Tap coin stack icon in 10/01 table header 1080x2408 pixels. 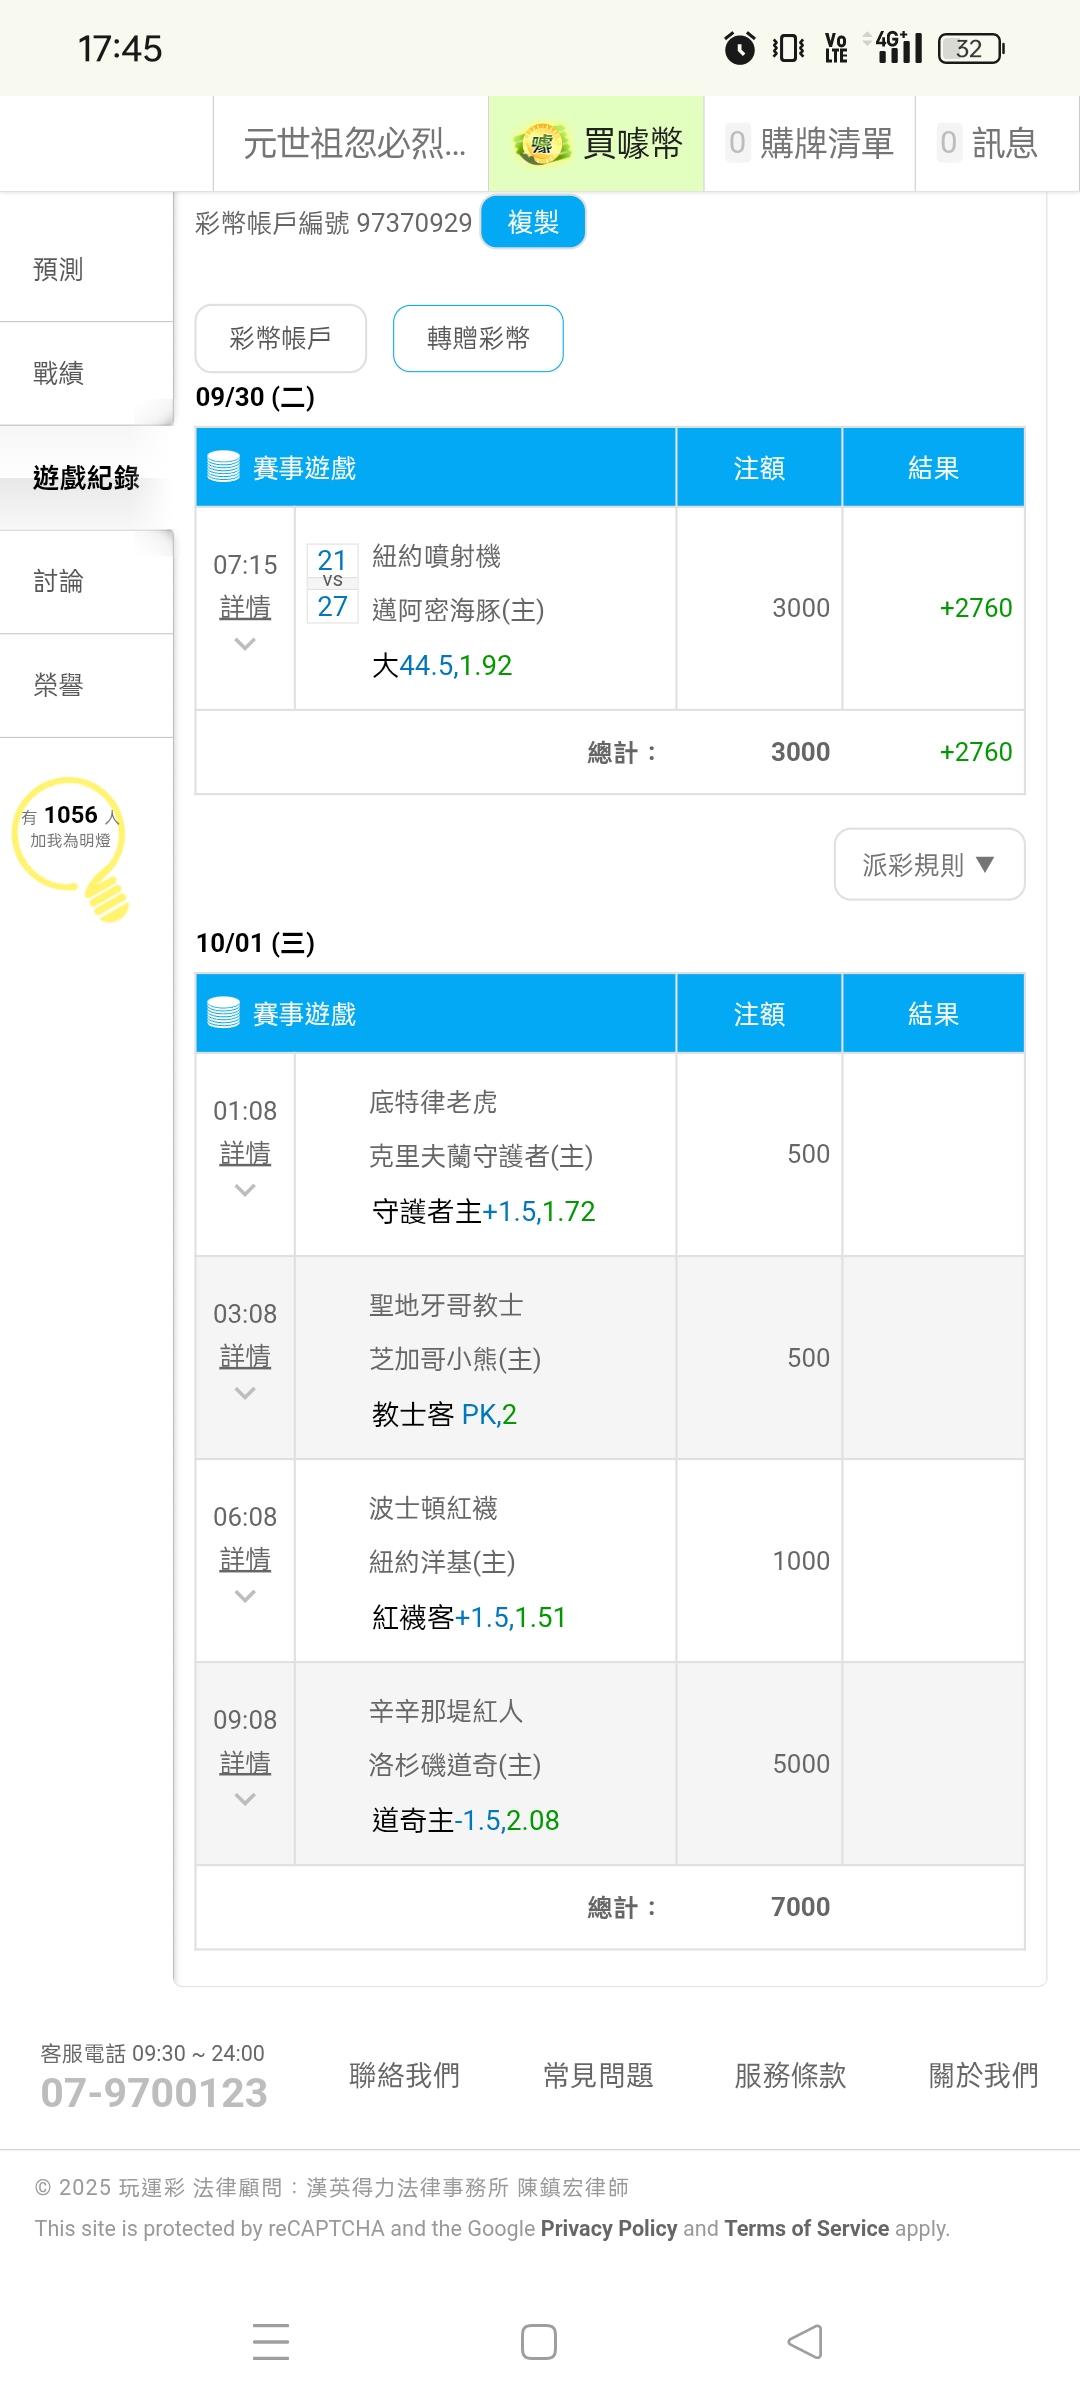pyautogui.click(x=223, y=1013)
